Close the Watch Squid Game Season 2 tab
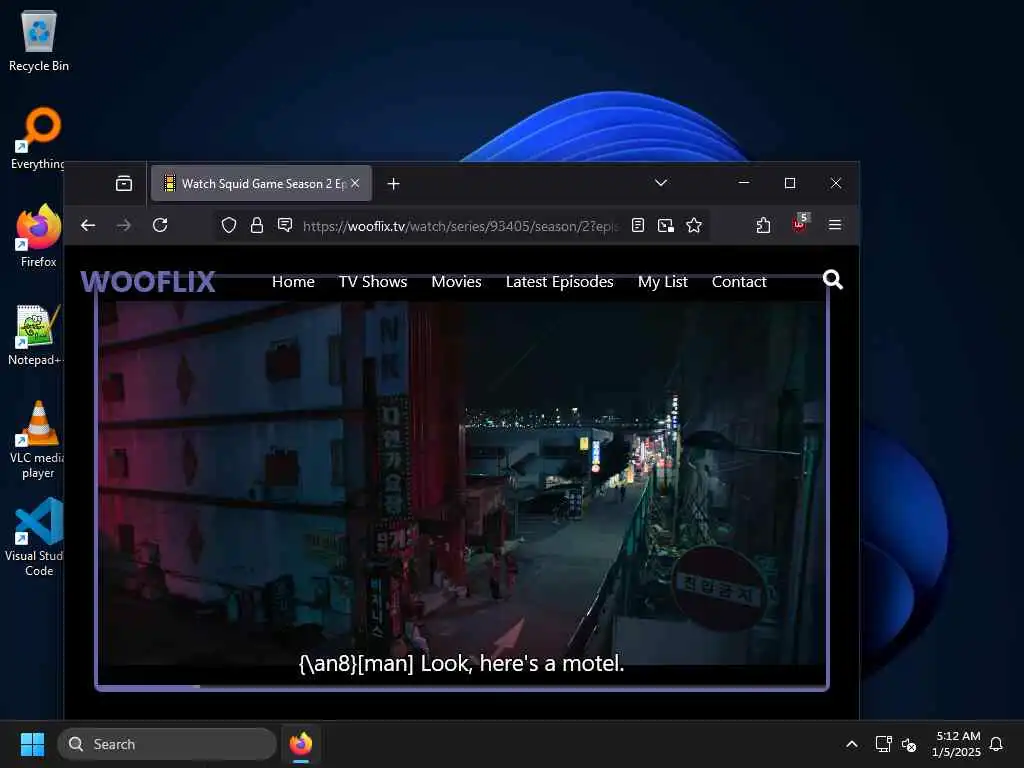Image resolution: width=1024 pixels, height=768 pixels. tap(355, 184)
